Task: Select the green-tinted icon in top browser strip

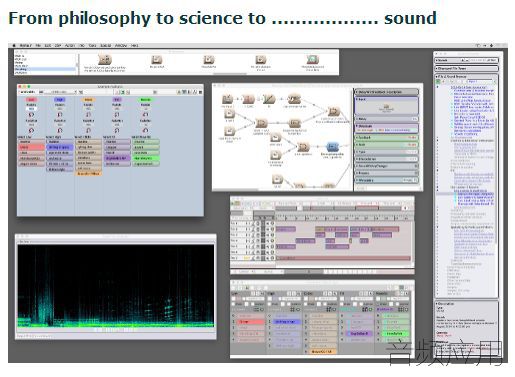Action: pos(312,60)
